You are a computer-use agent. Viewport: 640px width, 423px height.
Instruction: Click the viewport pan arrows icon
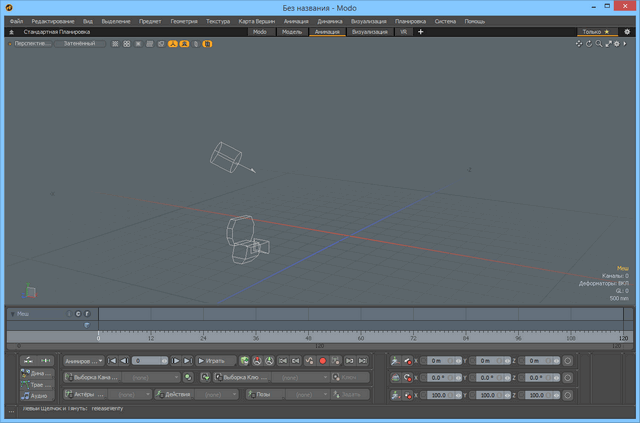[578, 44]
